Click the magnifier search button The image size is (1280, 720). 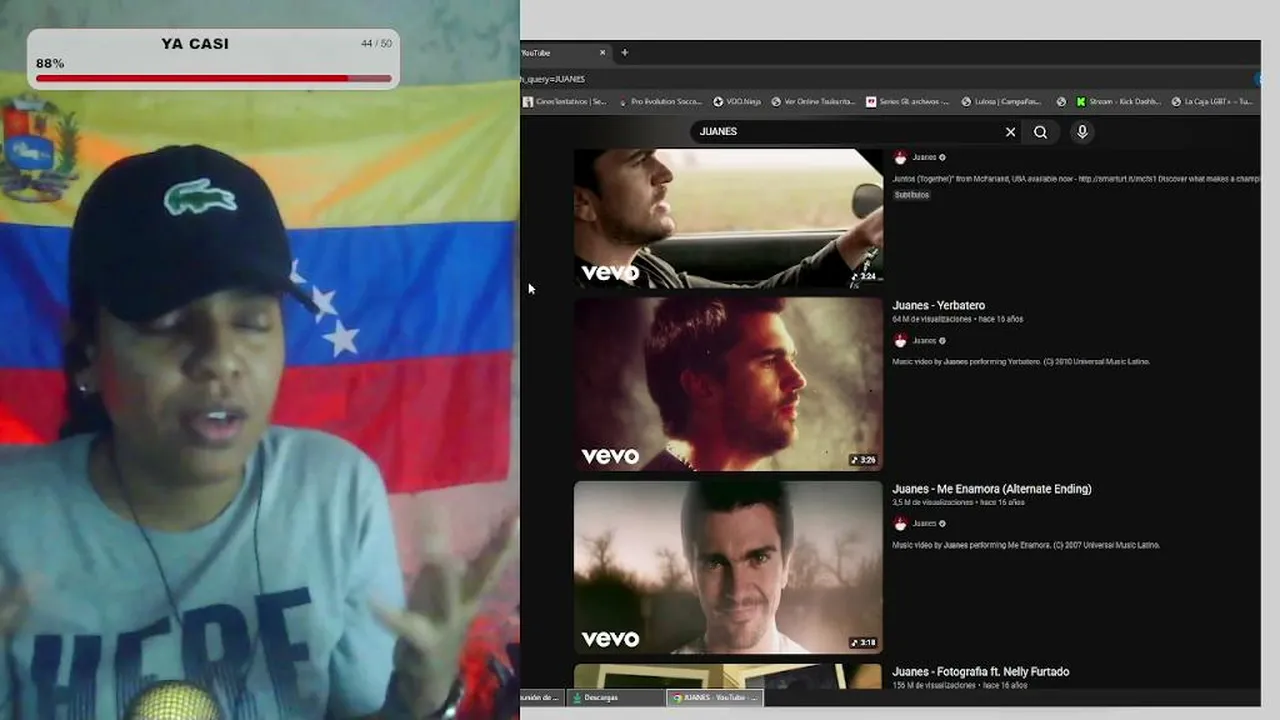point(1041,132)
